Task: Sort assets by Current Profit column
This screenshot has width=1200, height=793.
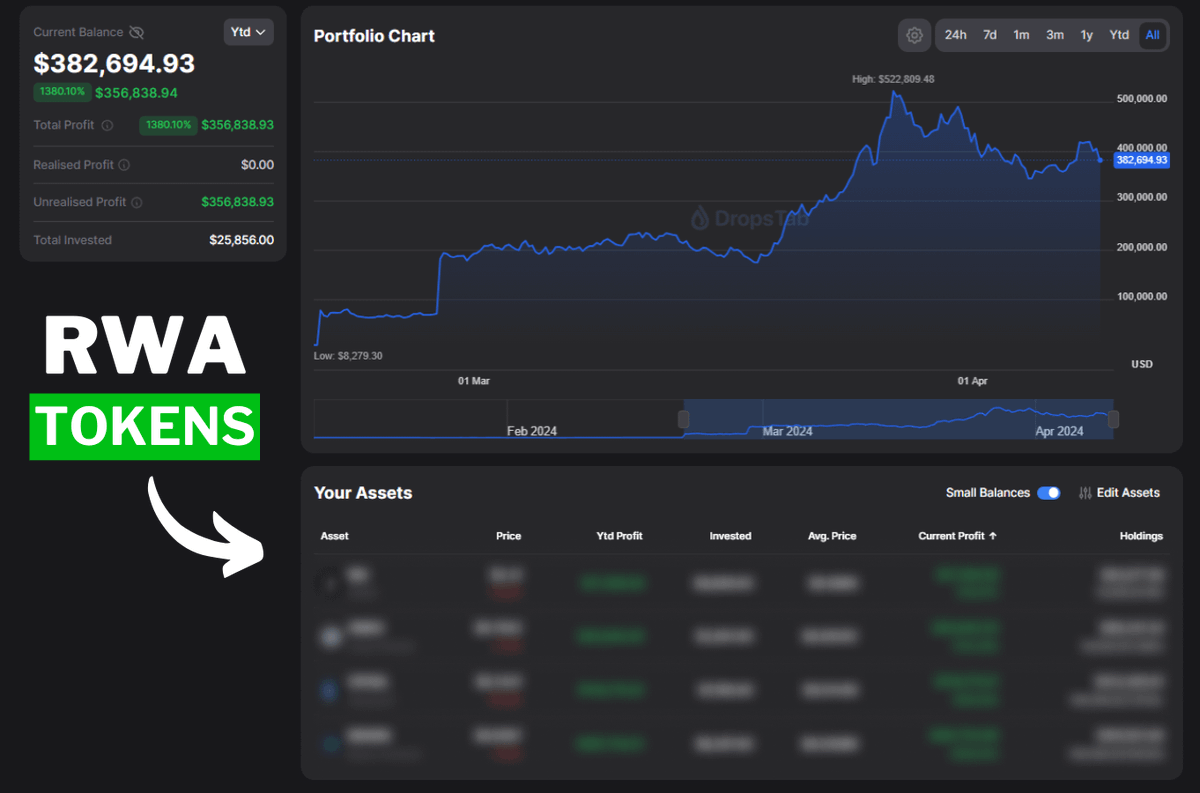Action: pos(957,535)
